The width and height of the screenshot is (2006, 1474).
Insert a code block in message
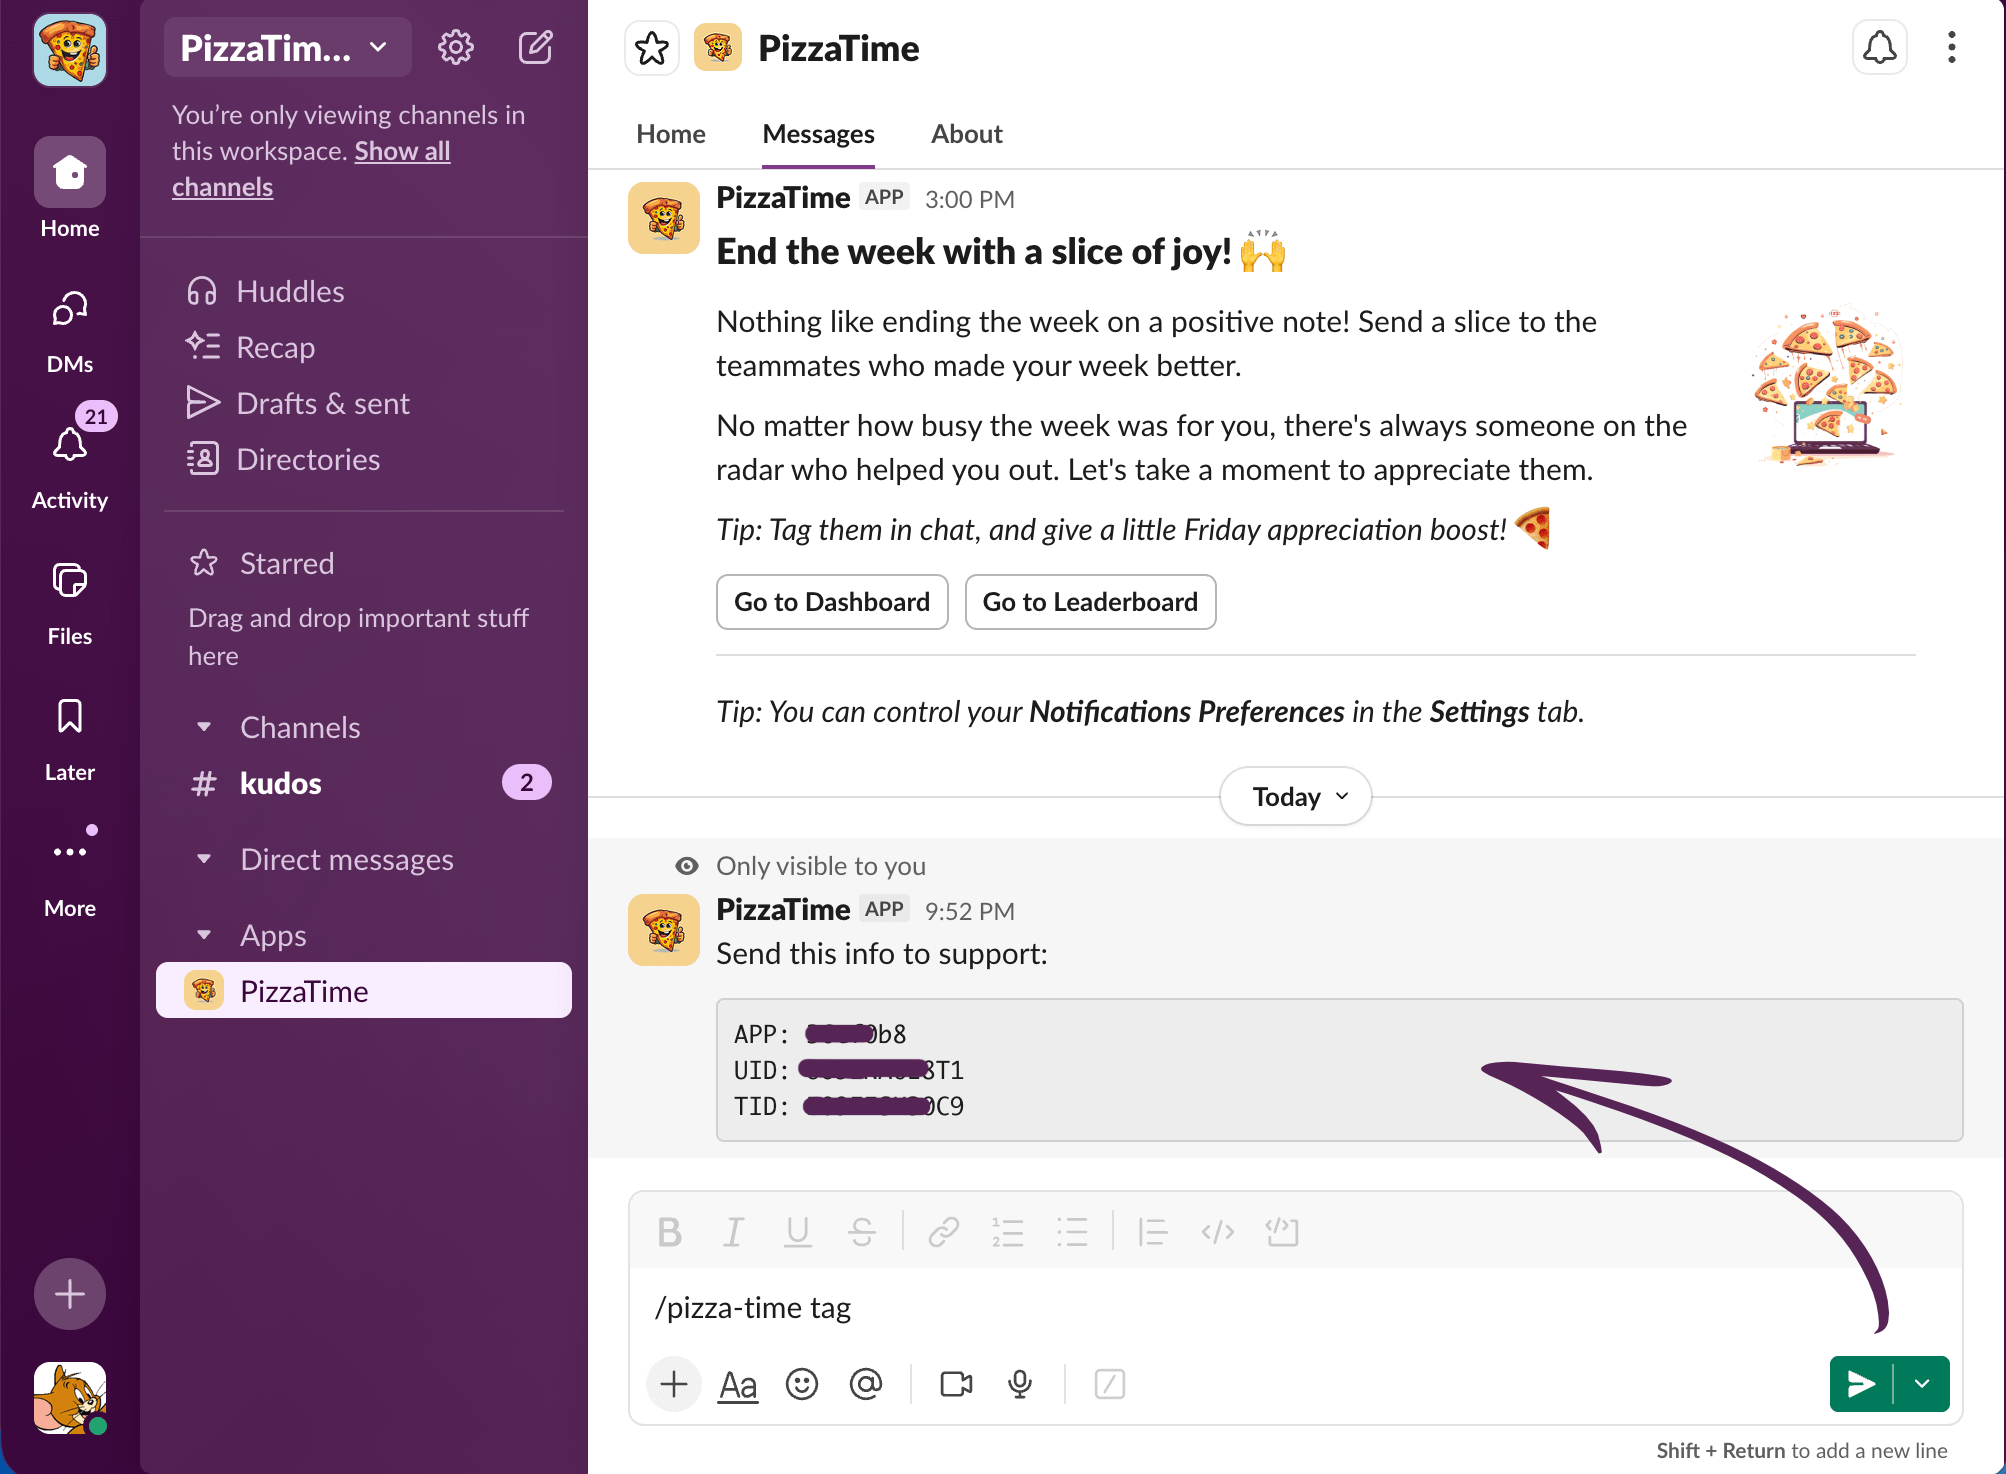tap(1281, 1232)
